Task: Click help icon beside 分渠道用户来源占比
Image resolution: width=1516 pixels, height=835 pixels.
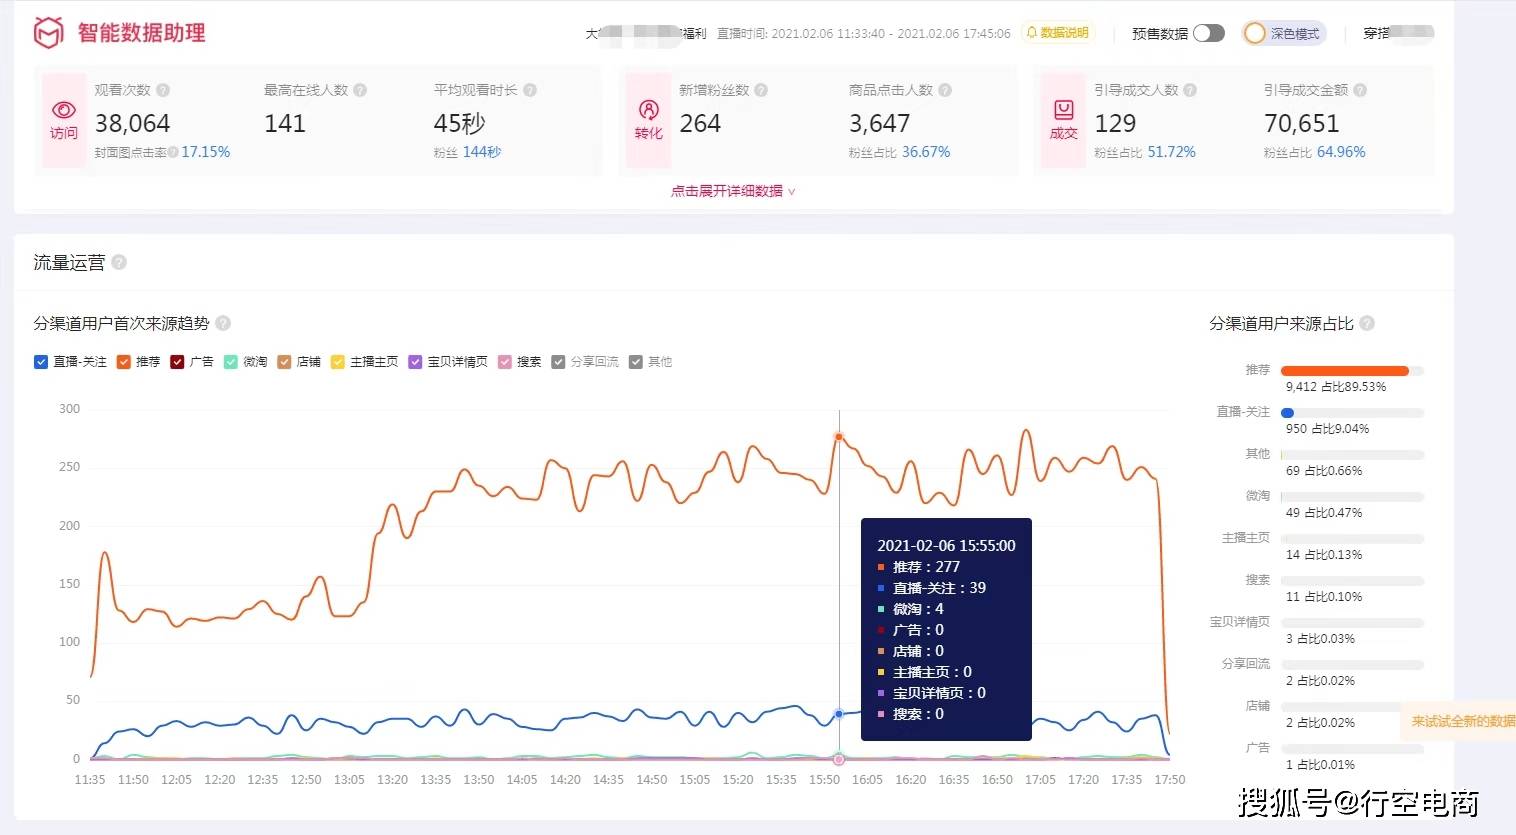Action: click(x=1367, y=323)
